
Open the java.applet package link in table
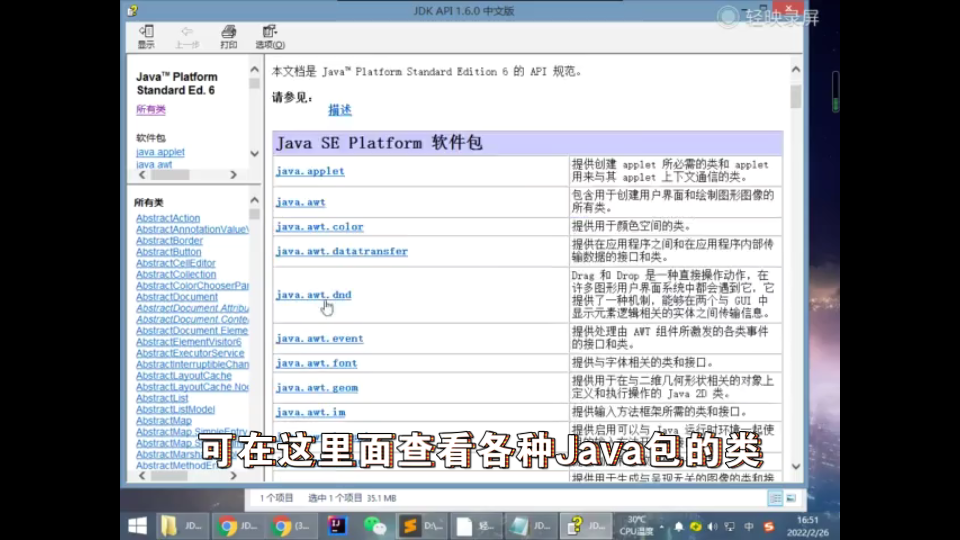310,171
